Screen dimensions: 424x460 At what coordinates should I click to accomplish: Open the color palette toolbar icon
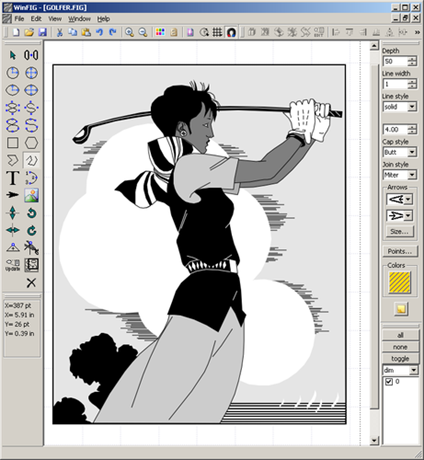coord(160,32)
